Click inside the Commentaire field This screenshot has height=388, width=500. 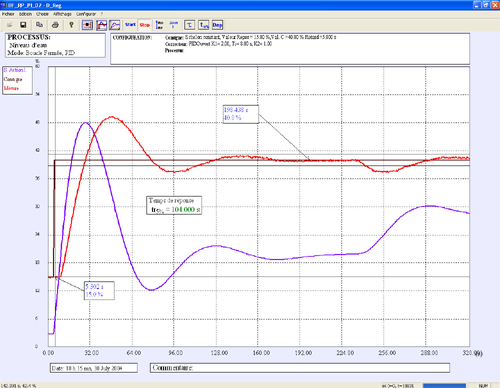pyautogui.click(x=300, y=368)
